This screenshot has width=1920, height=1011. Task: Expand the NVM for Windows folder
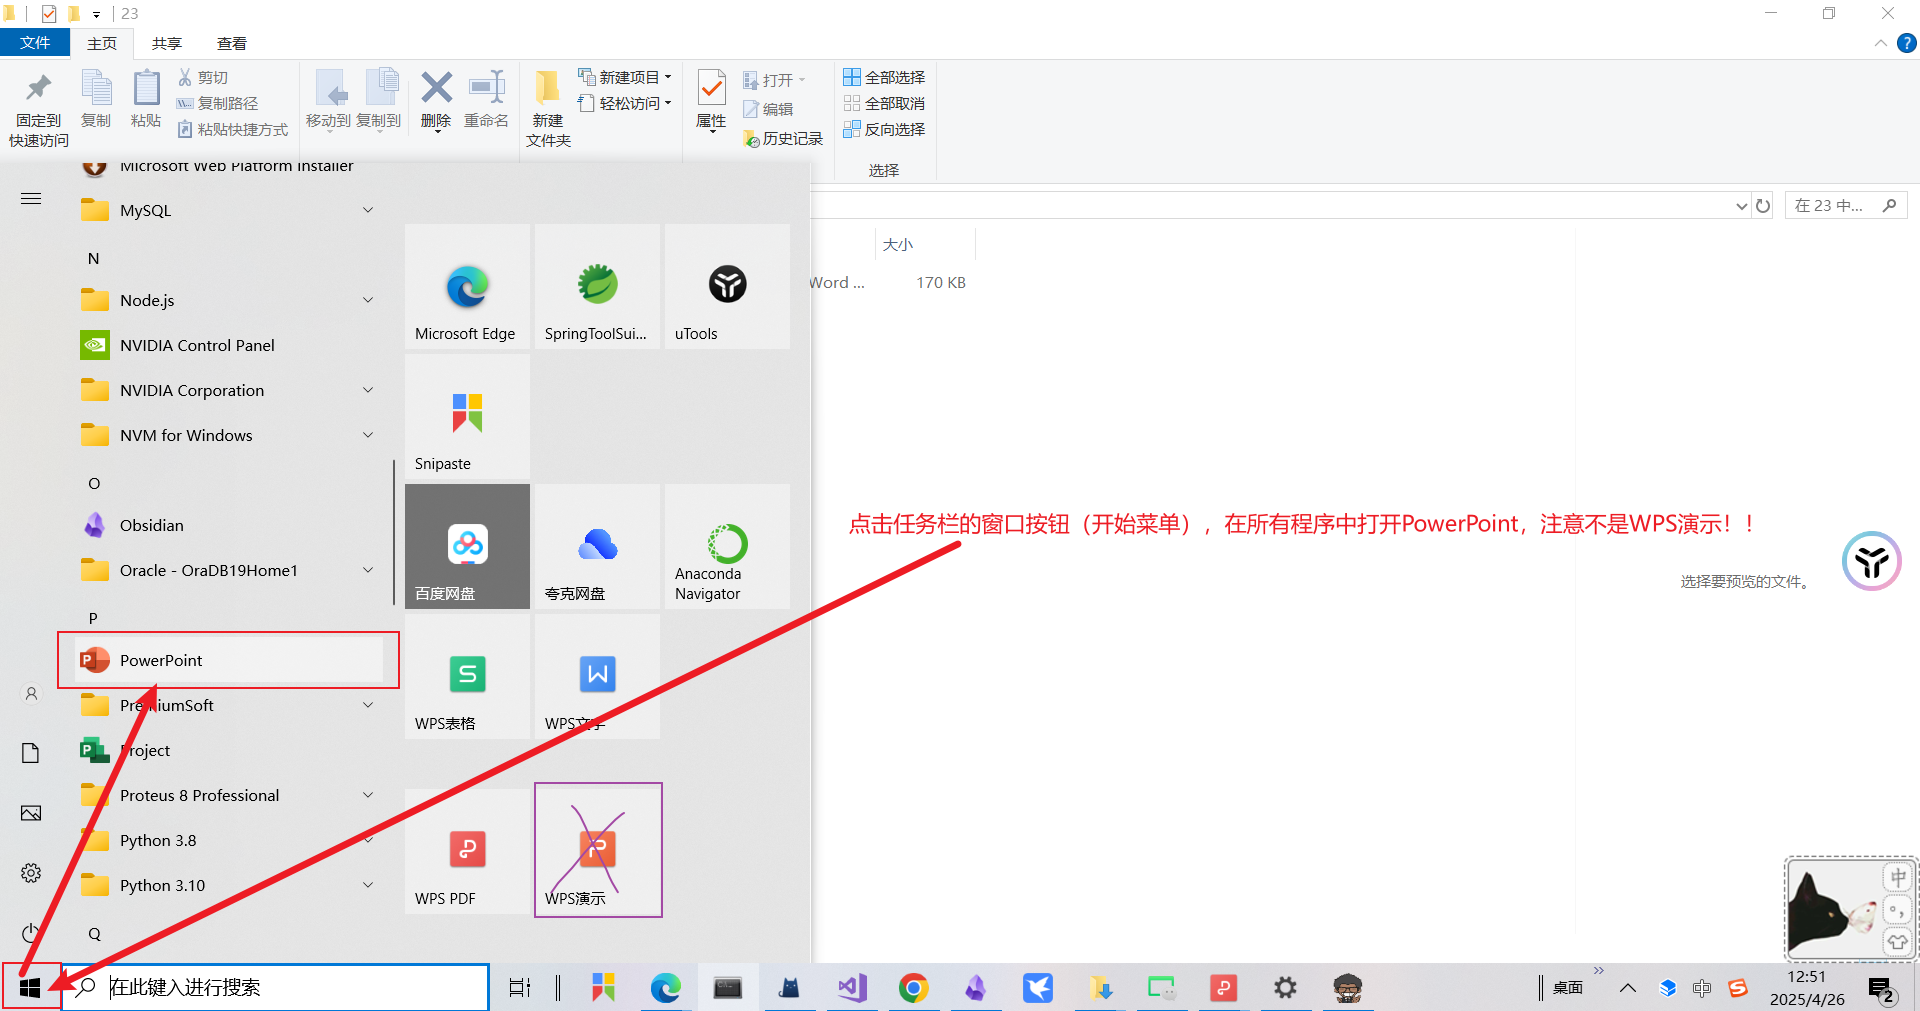(x=368, y=435)
